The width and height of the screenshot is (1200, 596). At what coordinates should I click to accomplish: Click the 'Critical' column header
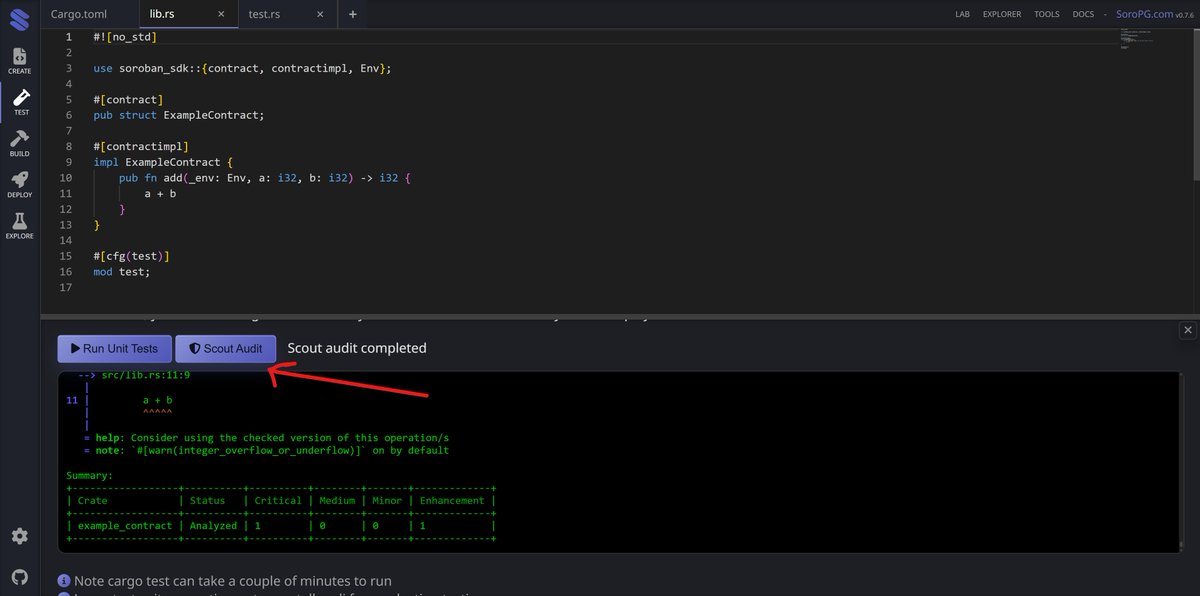278,500
